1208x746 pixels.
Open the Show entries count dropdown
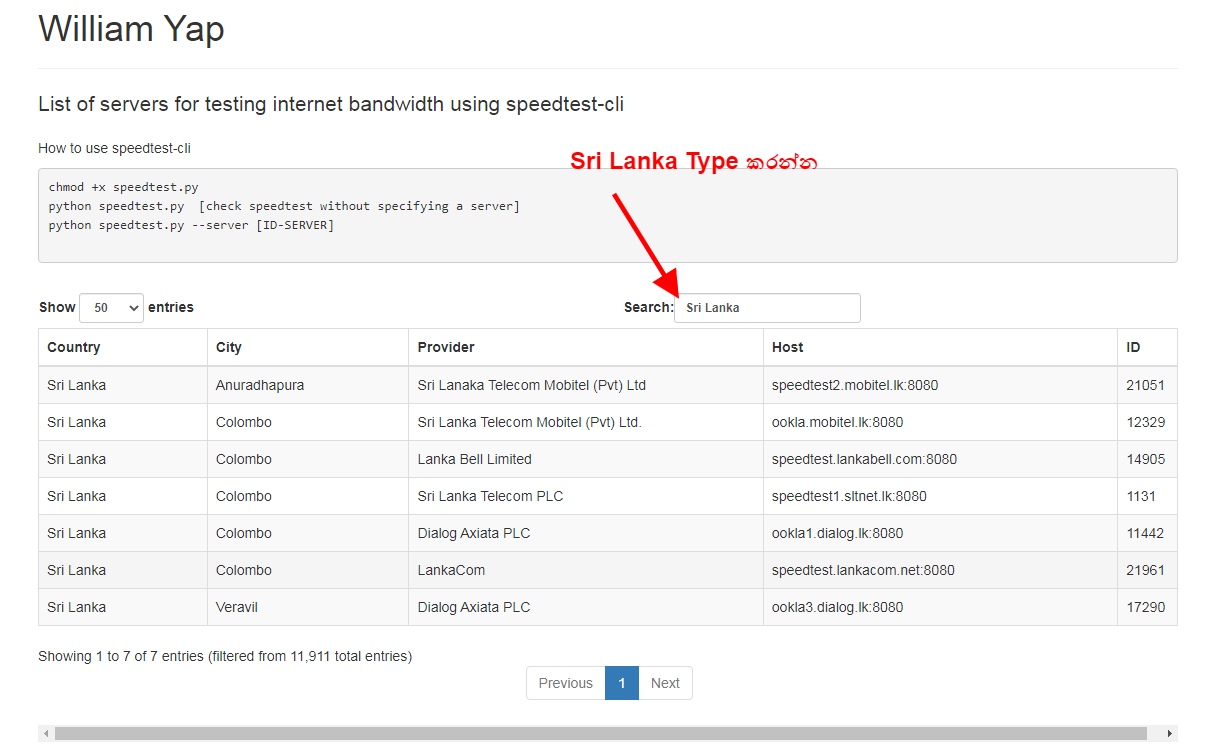pyautogui.click(x=111, y=308)
